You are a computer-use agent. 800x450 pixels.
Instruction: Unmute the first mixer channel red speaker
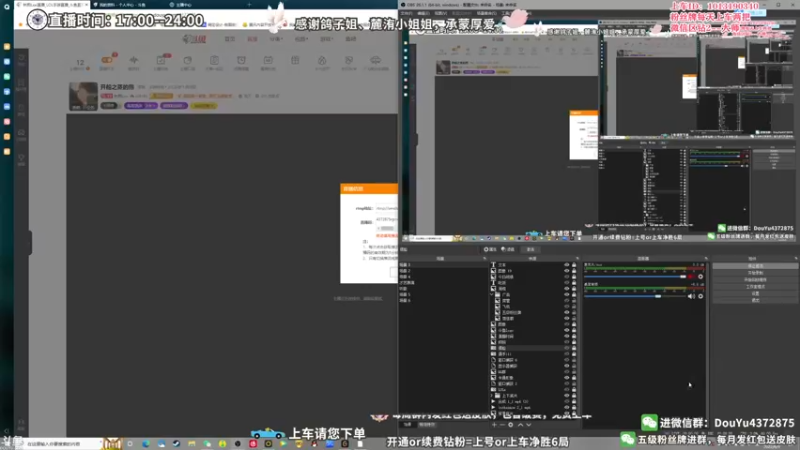coord(691,277)
